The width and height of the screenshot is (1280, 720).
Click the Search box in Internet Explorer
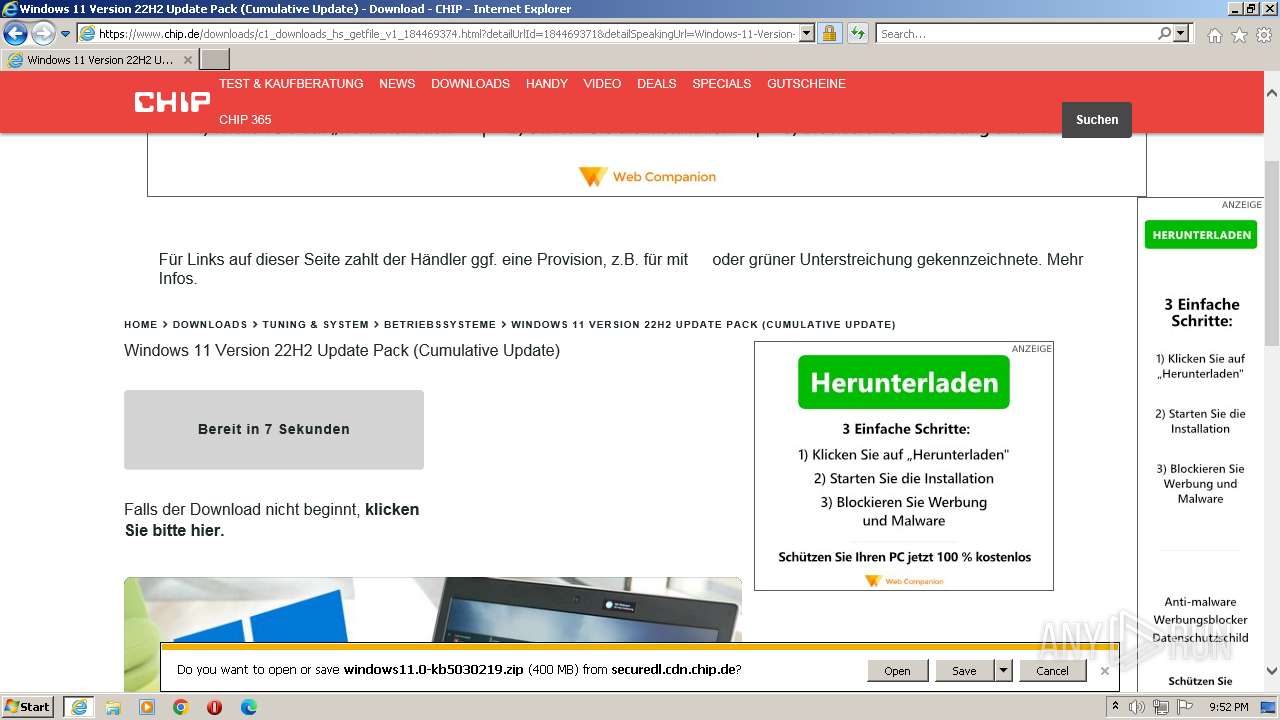(1016, 33)
